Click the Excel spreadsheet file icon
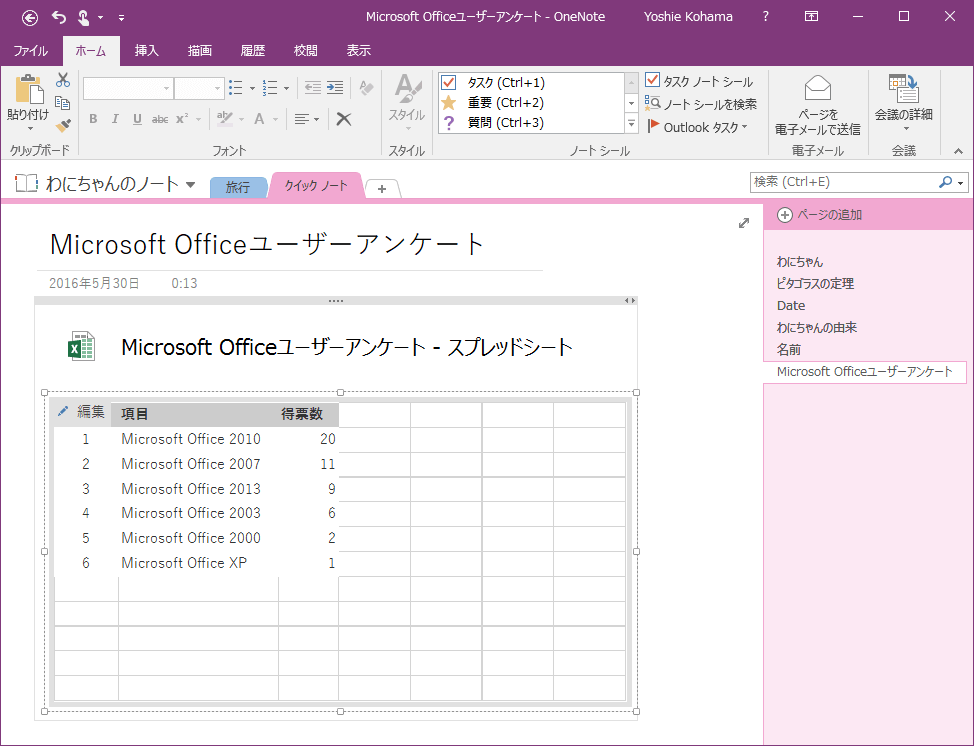The image size is (974, 746). click(81, 347)
